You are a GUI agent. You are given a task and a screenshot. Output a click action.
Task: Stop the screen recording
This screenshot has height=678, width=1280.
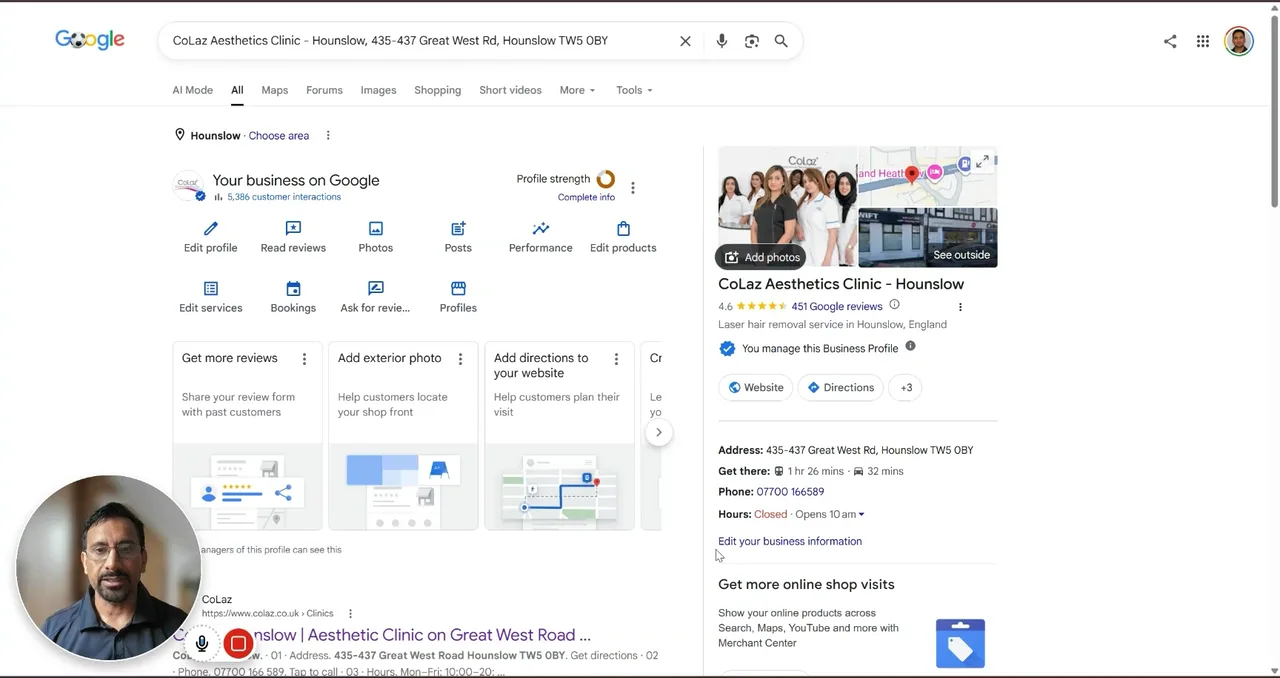238,644
